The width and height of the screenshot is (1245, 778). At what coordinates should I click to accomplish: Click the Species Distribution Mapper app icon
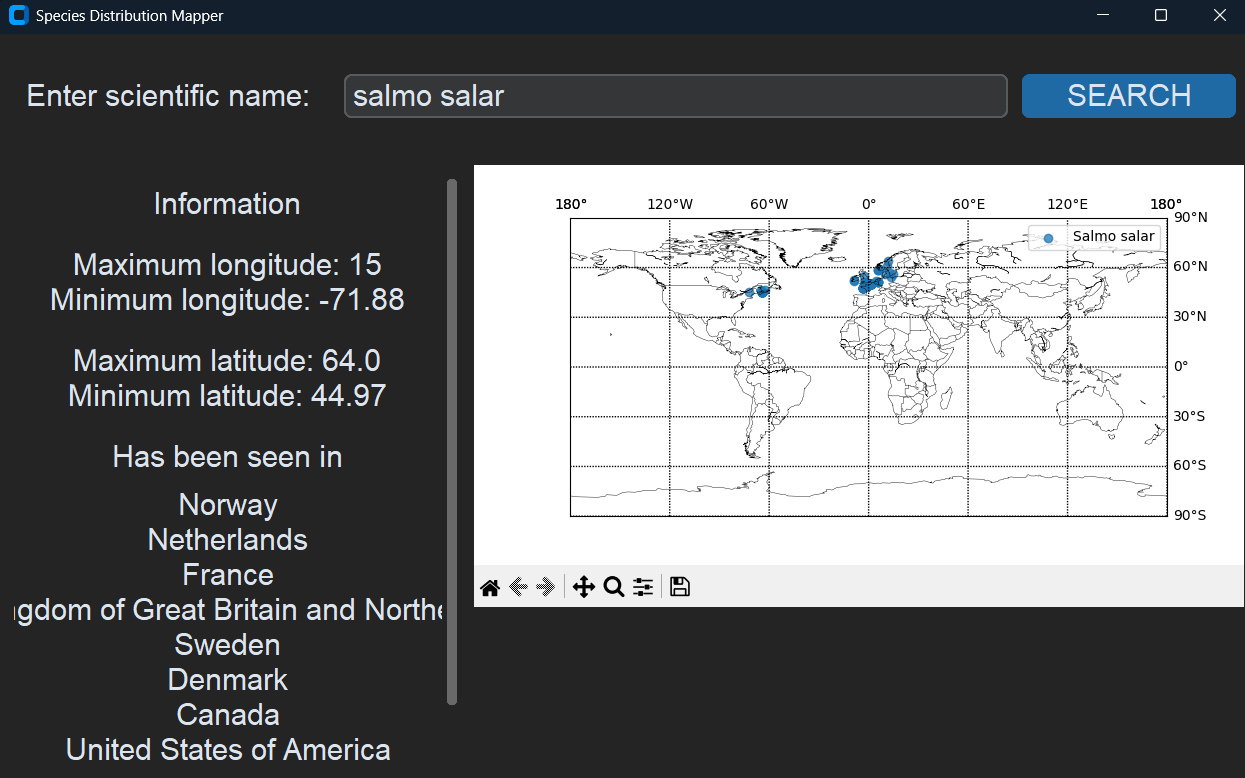(18, 16)
